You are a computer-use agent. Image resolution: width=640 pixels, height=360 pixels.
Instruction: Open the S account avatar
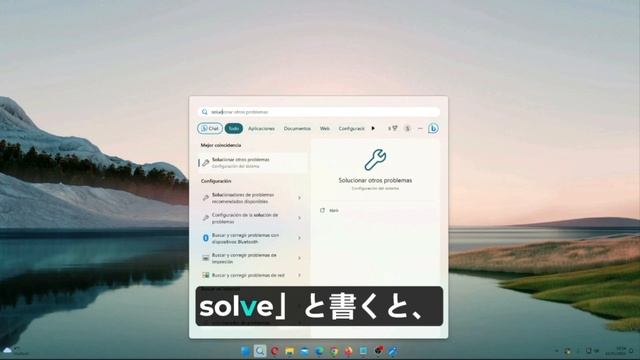coord(407,129)
